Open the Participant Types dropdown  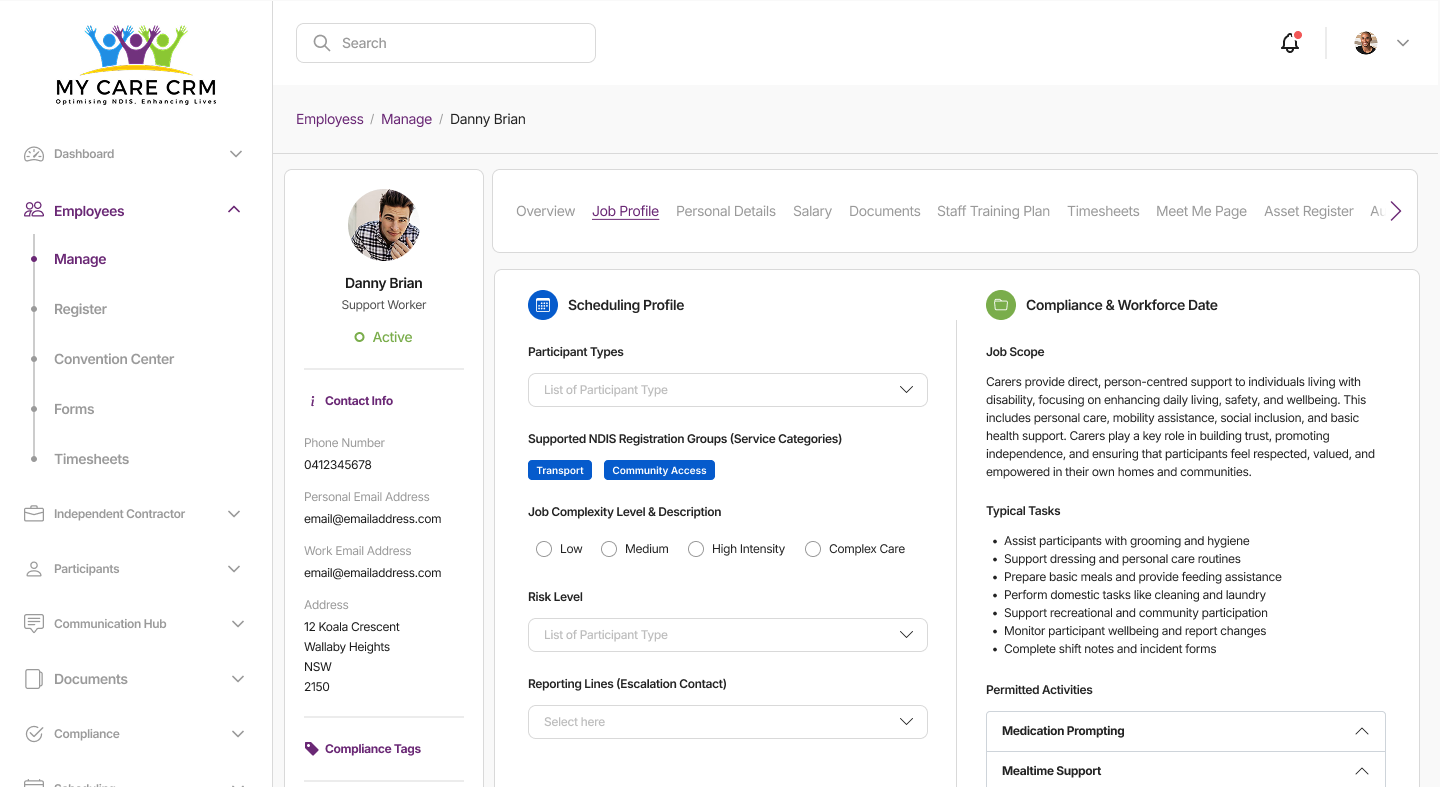coord(728,390)
